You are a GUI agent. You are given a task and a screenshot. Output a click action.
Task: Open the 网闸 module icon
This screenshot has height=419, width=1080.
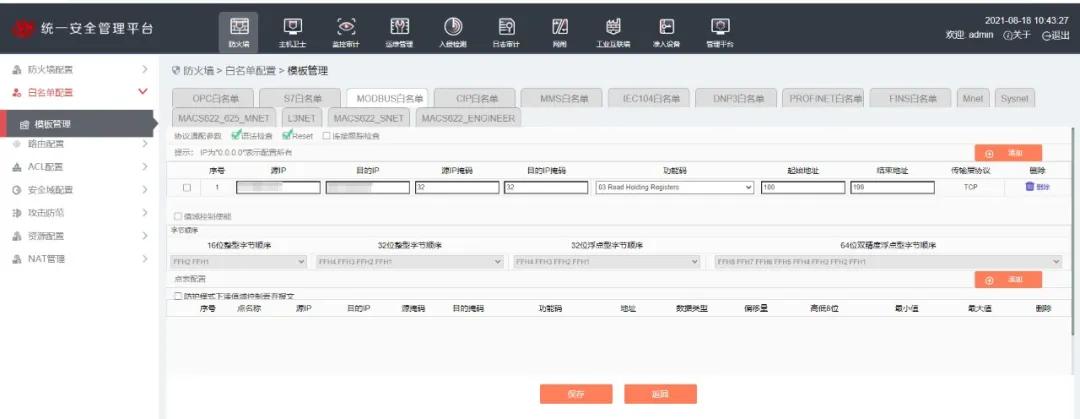pos(560,27)
